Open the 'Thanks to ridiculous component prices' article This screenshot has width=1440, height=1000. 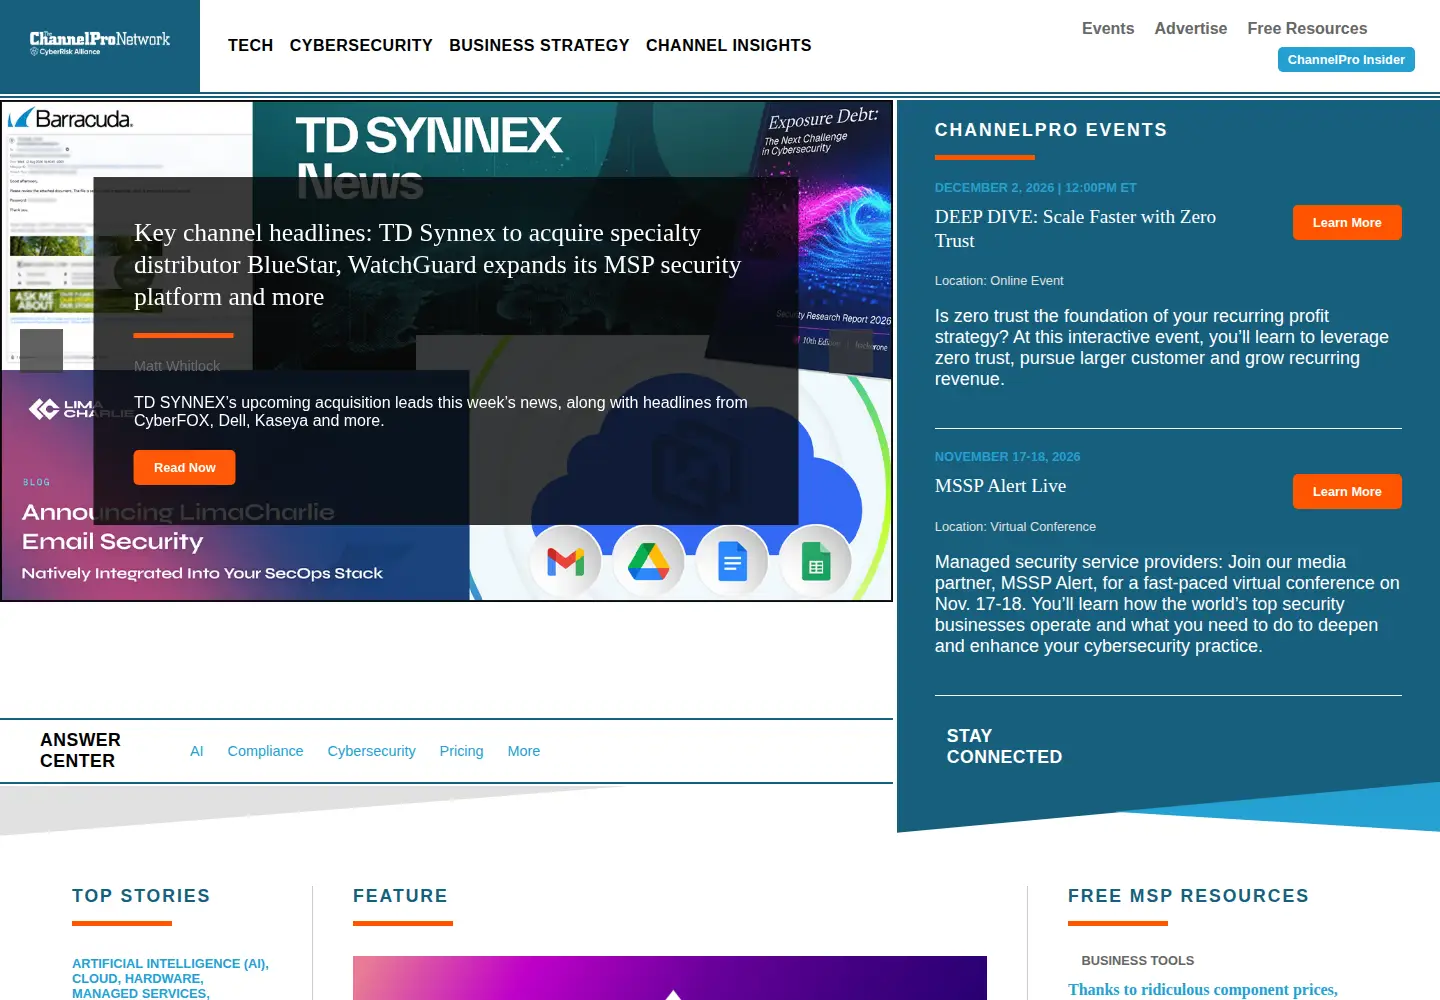click(1203, 990)
